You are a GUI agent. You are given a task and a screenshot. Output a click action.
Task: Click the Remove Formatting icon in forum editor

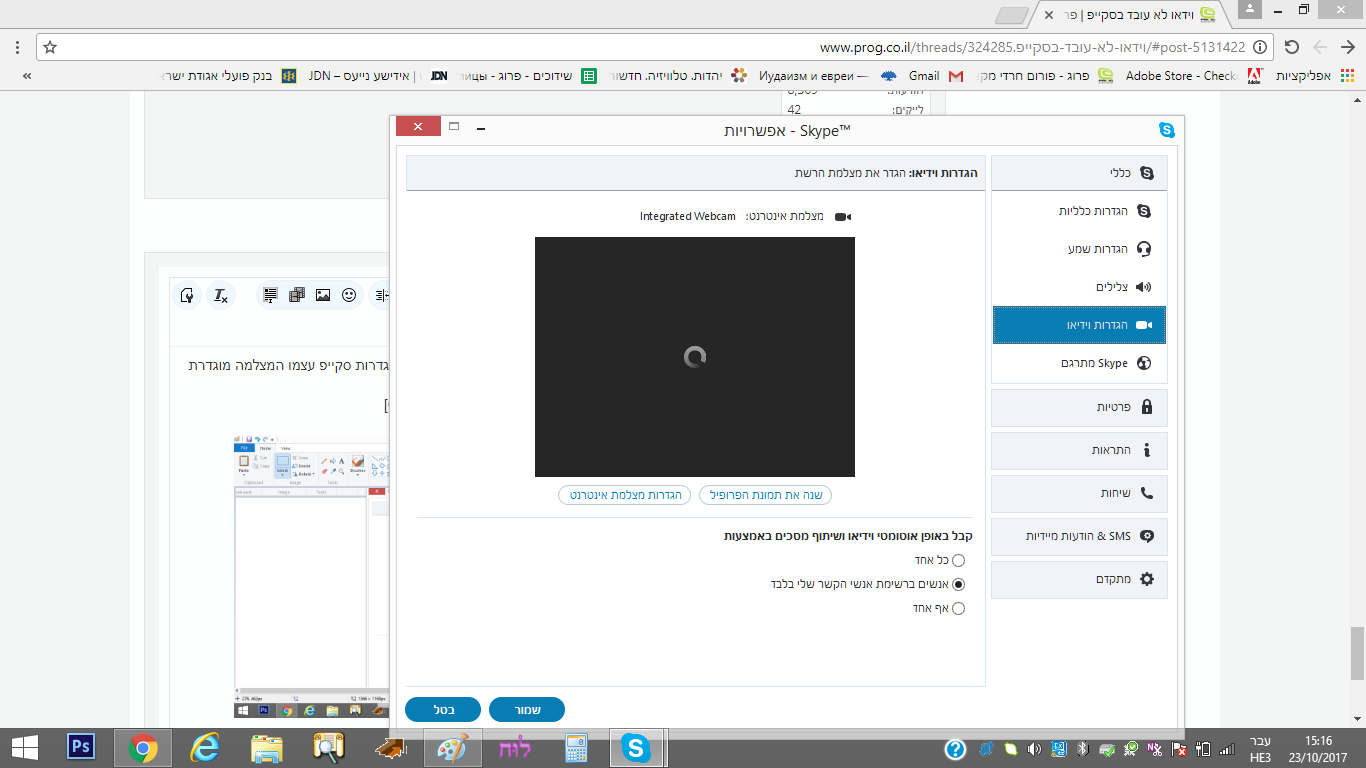pyautogui.click(x=221, y=295)
